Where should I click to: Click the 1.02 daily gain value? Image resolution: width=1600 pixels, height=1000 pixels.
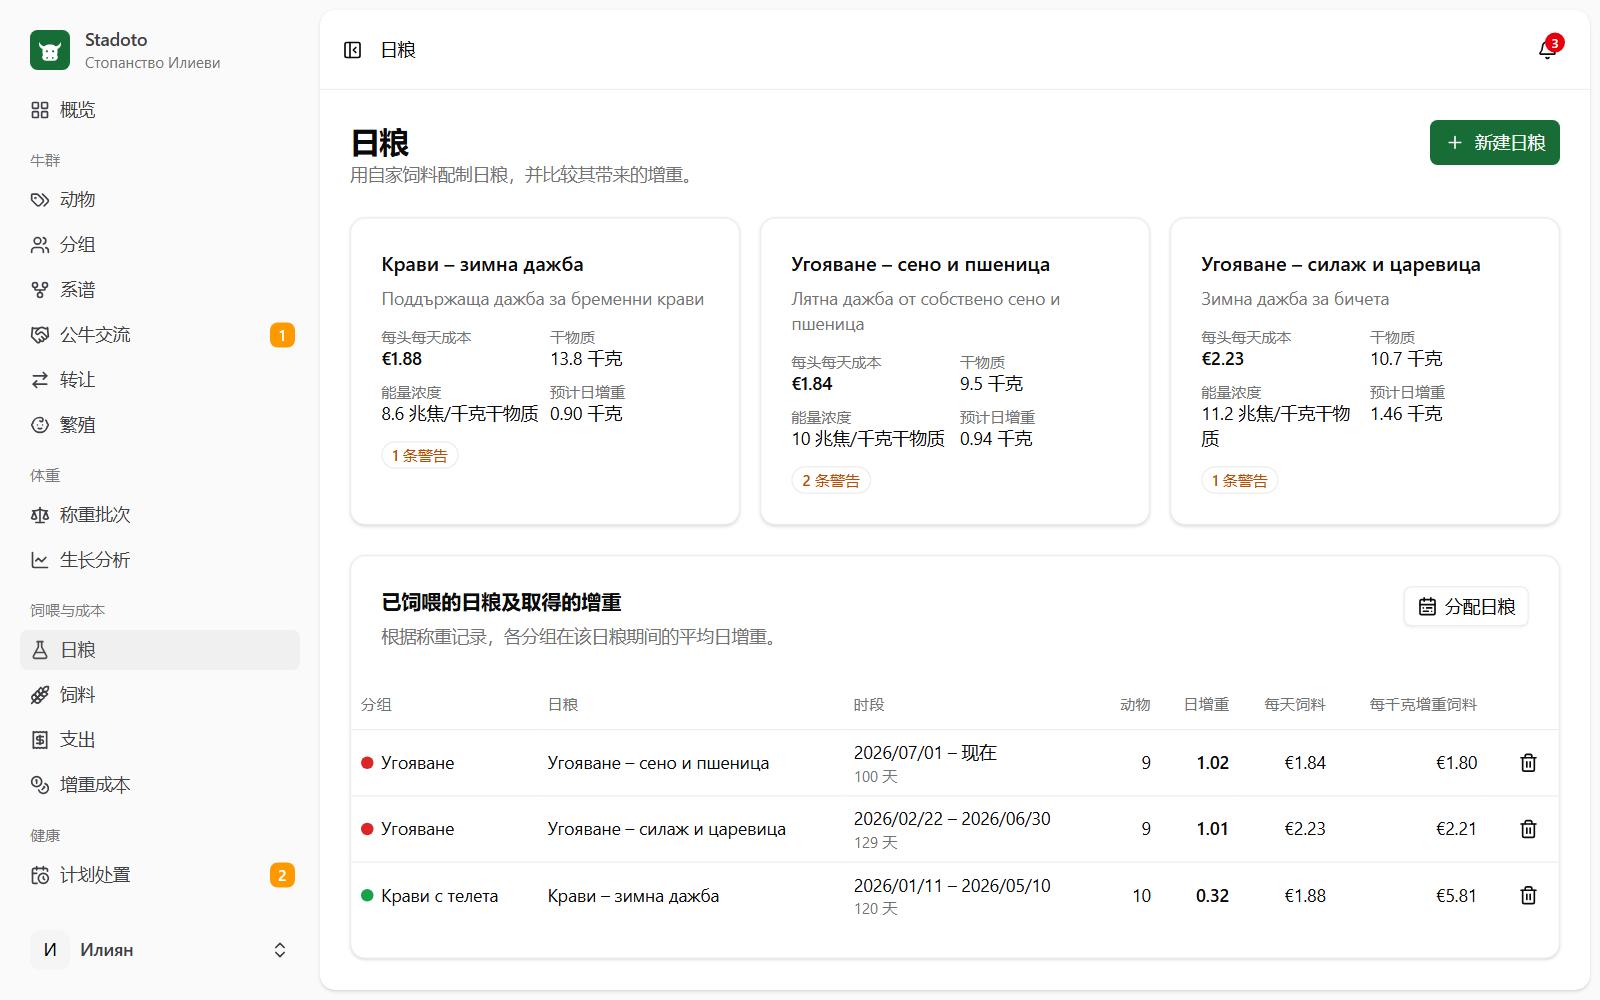pos(1212,763)
